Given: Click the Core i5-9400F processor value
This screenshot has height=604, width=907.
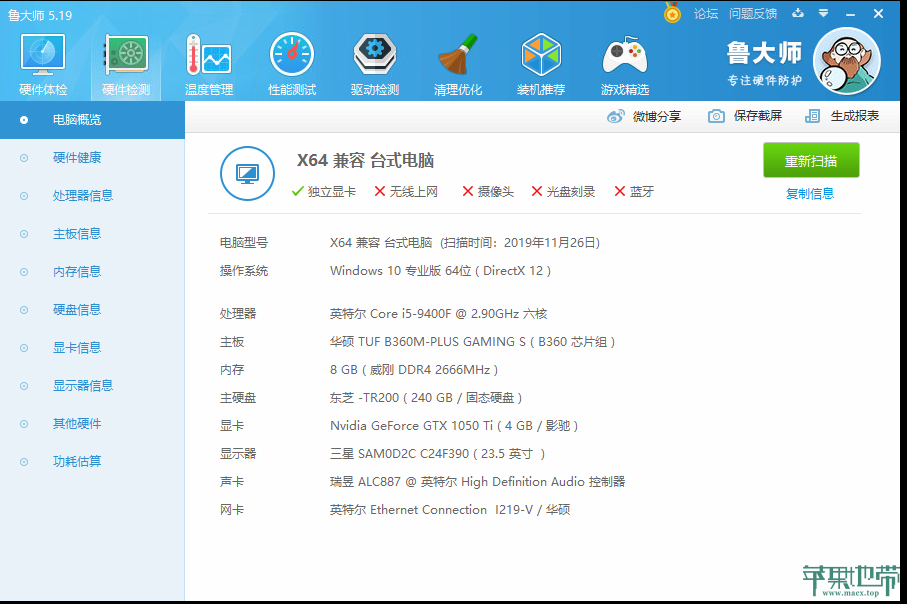Looking at the screenshot, I should coord(438,314).
